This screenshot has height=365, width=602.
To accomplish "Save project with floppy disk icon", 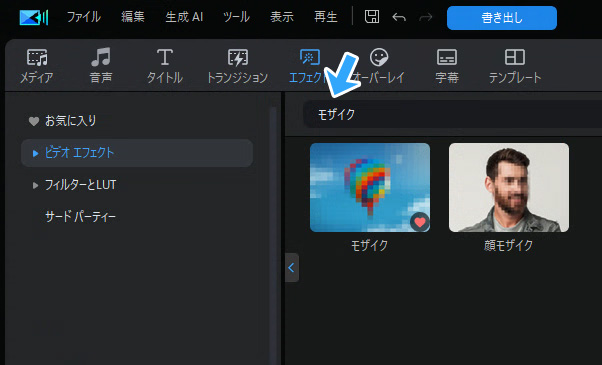I will (372, 17).
